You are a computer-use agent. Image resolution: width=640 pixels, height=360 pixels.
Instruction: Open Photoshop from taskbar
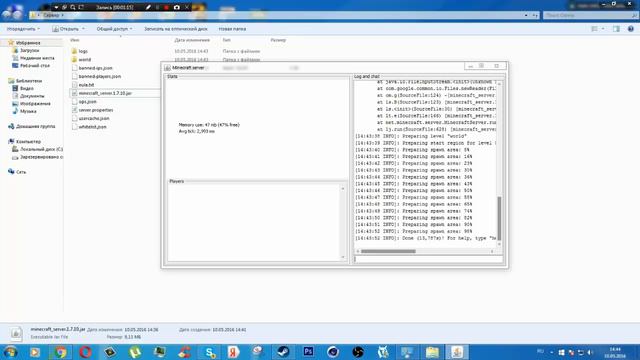tap(308, 352)
